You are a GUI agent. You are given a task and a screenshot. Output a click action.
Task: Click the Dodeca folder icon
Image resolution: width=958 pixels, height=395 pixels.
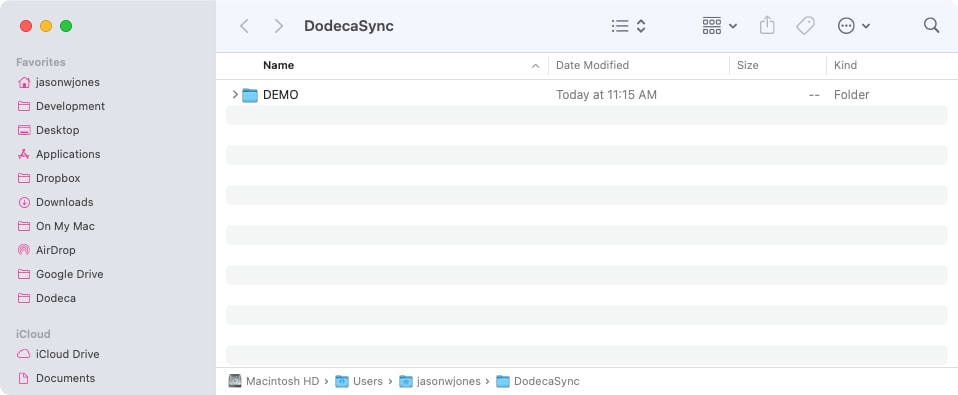click(24, 299)
